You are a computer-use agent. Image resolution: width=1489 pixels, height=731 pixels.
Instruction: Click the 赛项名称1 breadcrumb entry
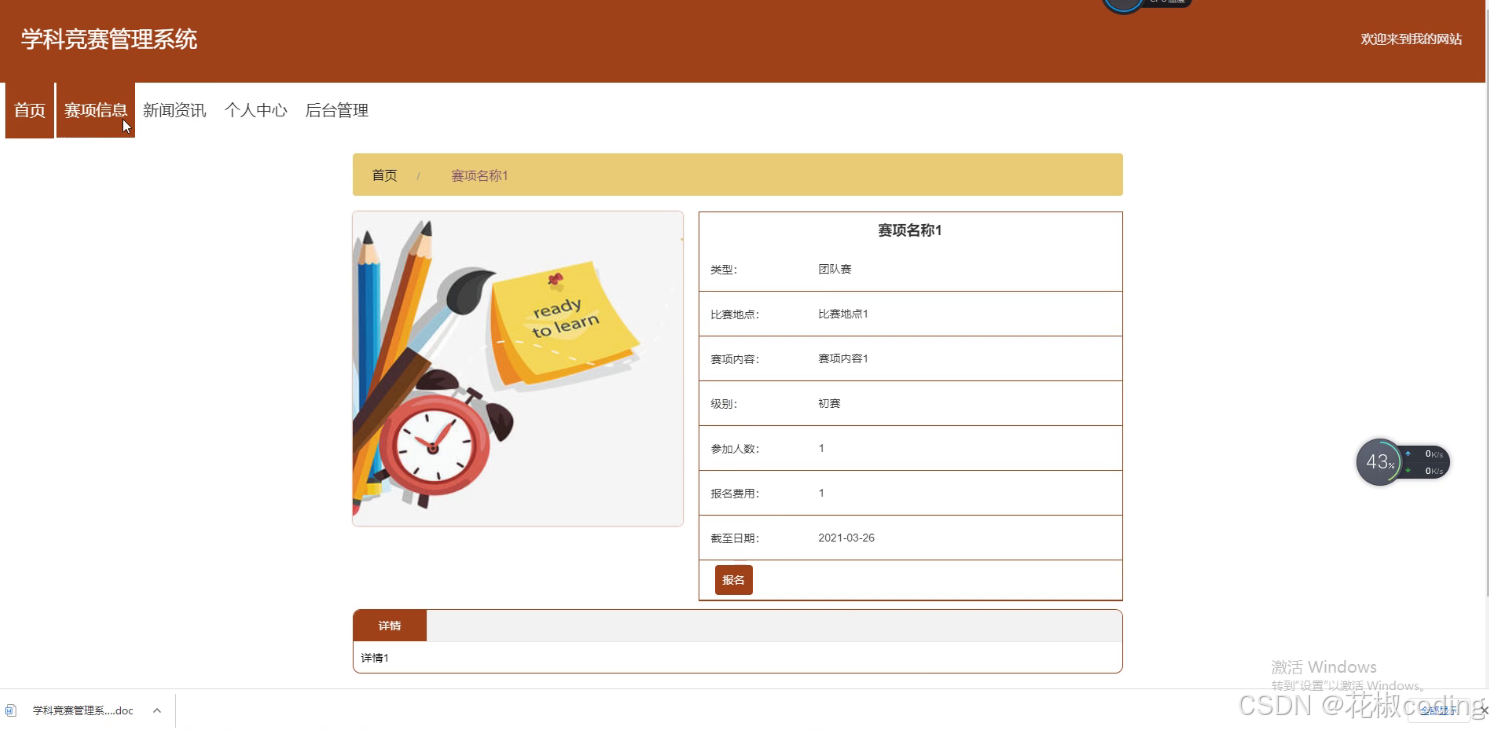(x=479, y=175)
